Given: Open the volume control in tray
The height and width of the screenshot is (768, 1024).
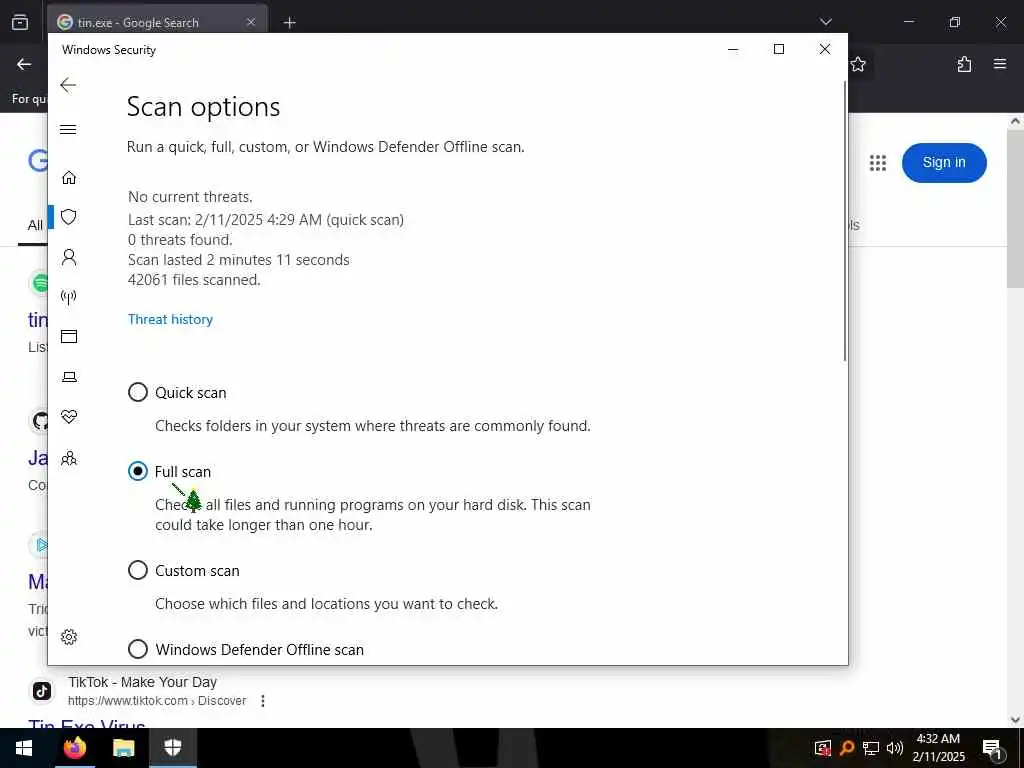Looking at the screenshot, I should pos(895,748).
